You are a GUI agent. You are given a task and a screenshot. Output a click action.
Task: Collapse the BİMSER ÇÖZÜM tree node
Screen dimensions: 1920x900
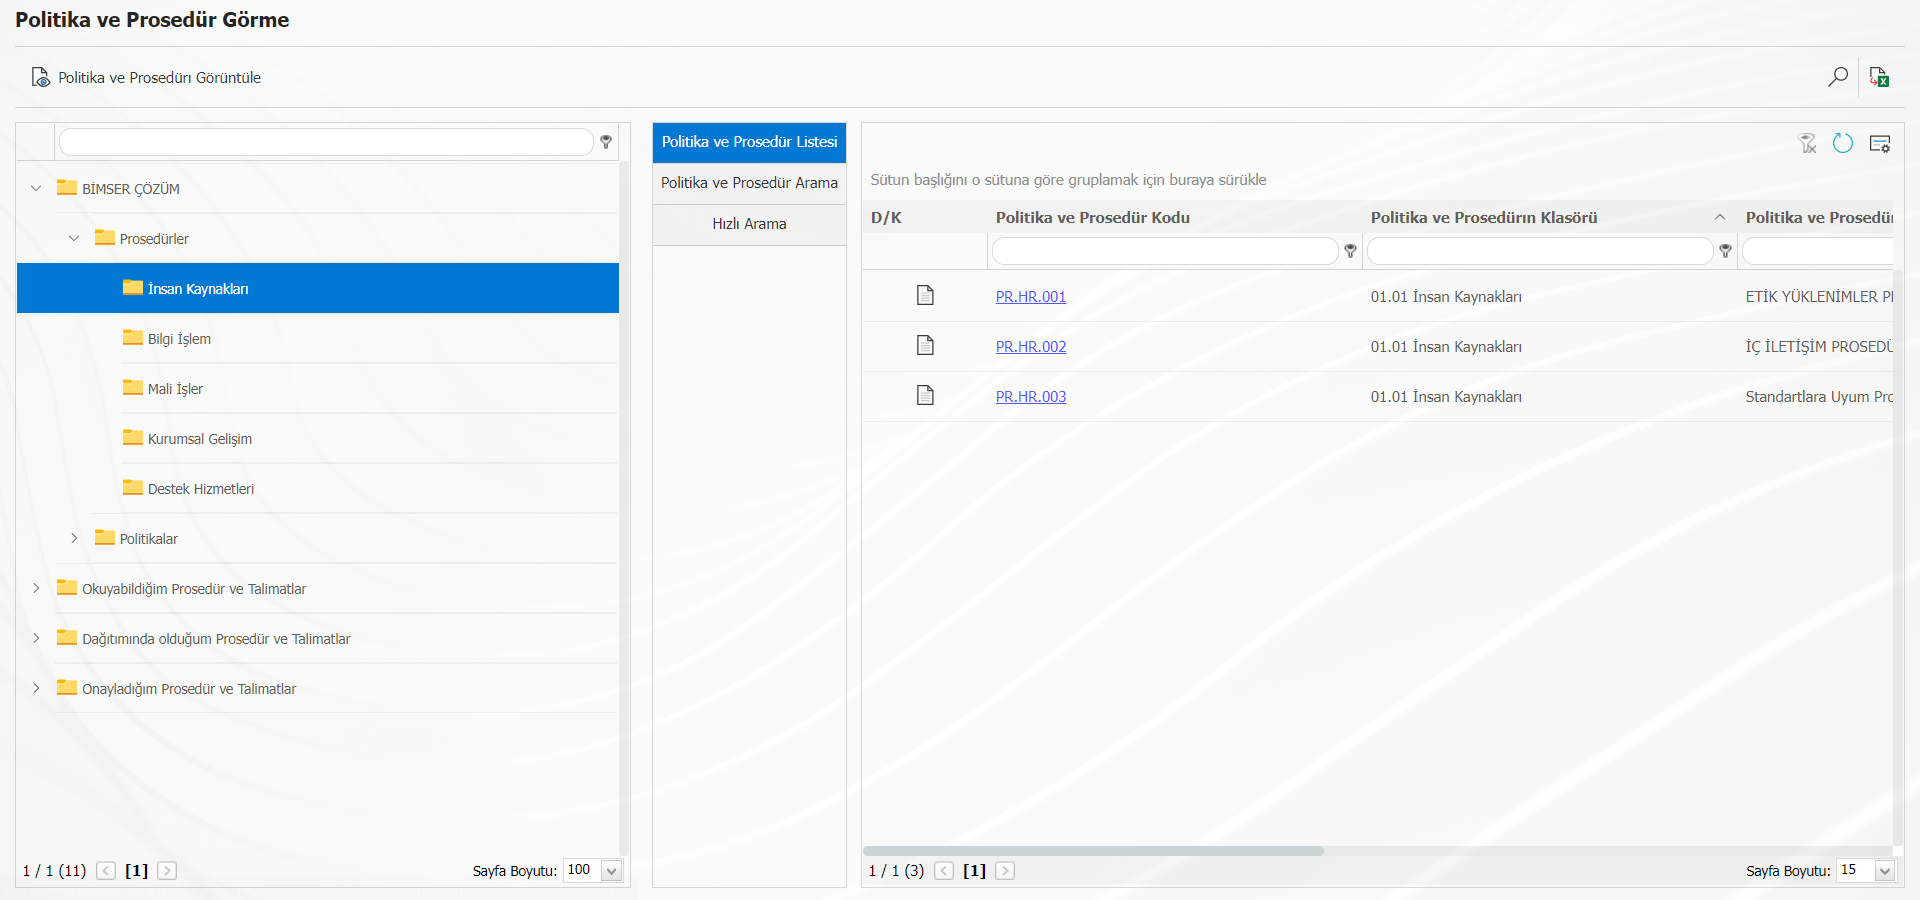pos(36,188)
